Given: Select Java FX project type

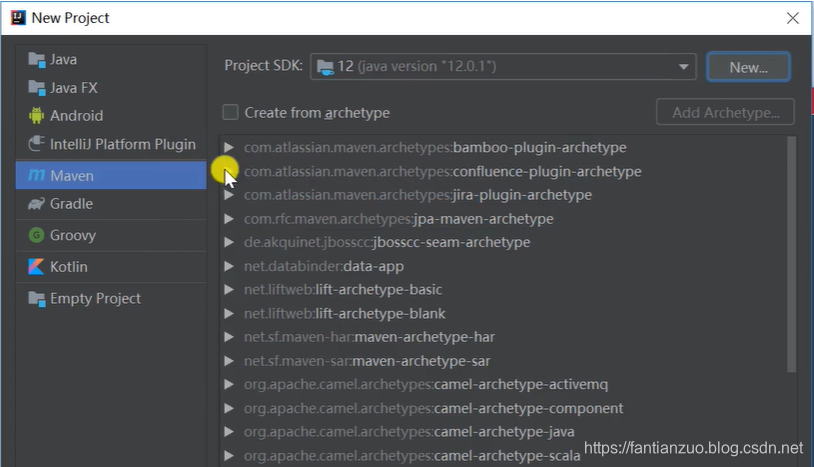Looking at the screenshot, I should click(111, 88).
